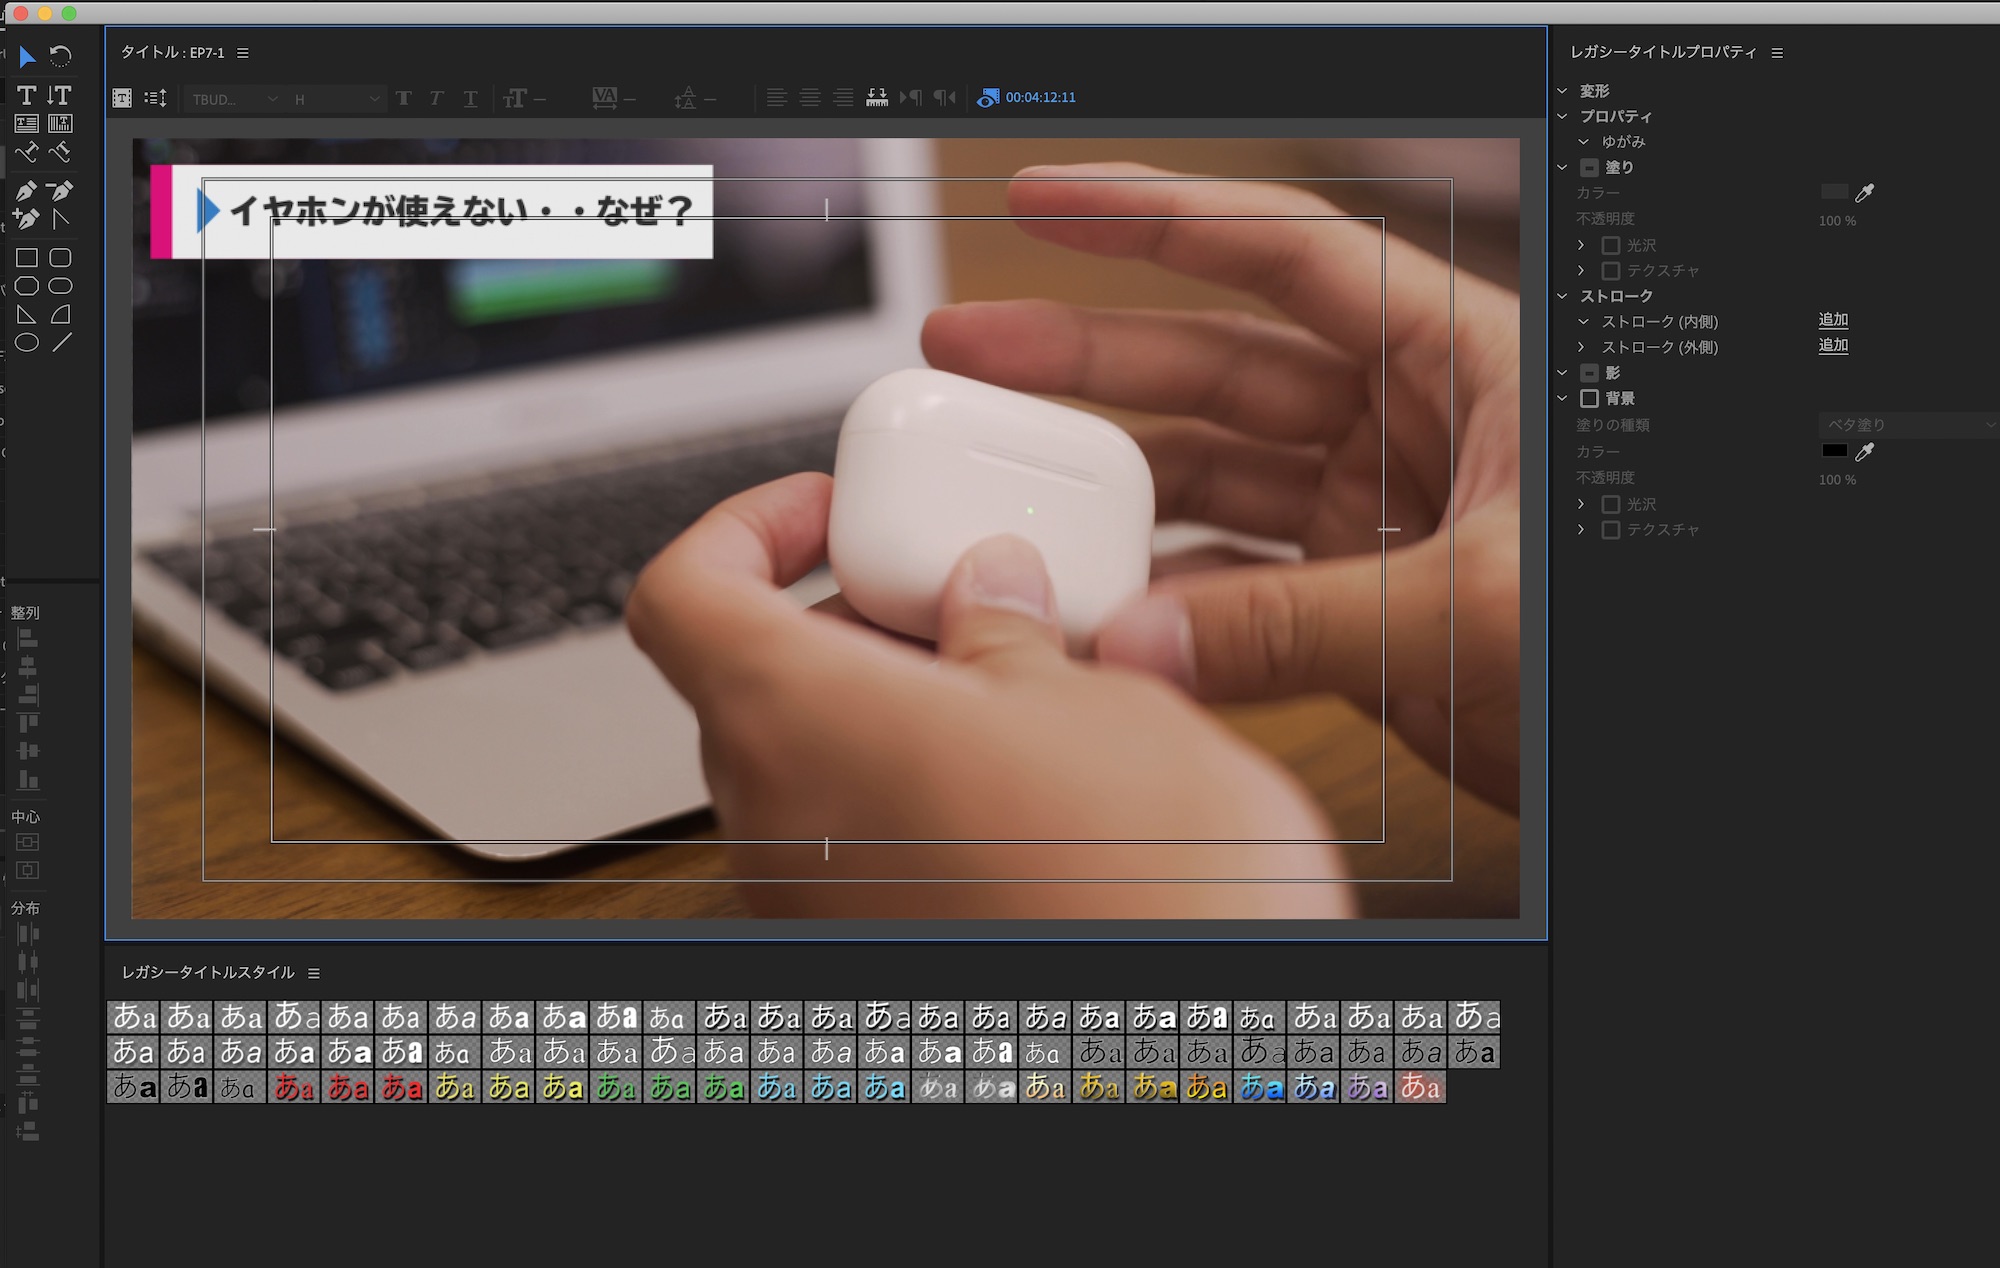Toggle show background video icon

pos(988,97)
